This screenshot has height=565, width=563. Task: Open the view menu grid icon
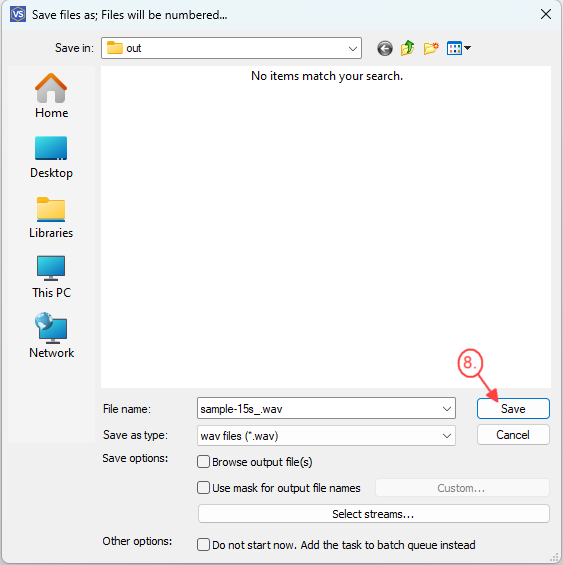click(458, 48)
